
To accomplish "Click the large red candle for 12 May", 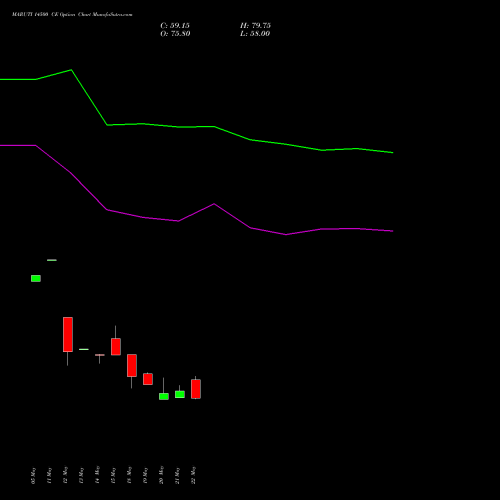I will [x=68, y=334].
